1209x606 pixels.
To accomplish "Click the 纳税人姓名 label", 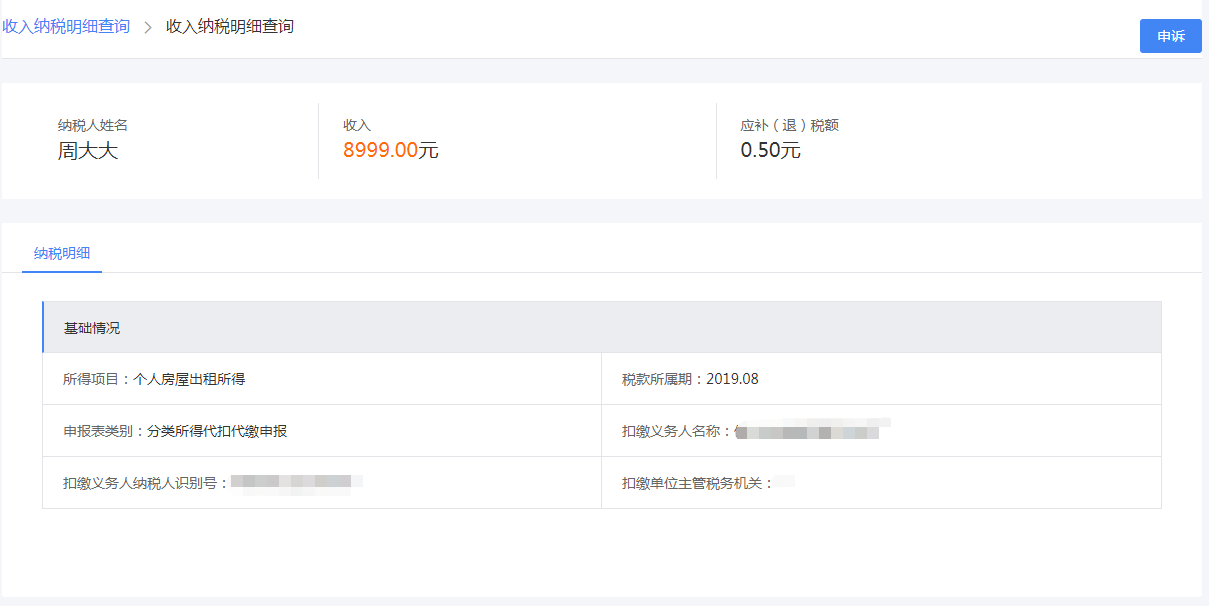I will (x=93, y=125).
